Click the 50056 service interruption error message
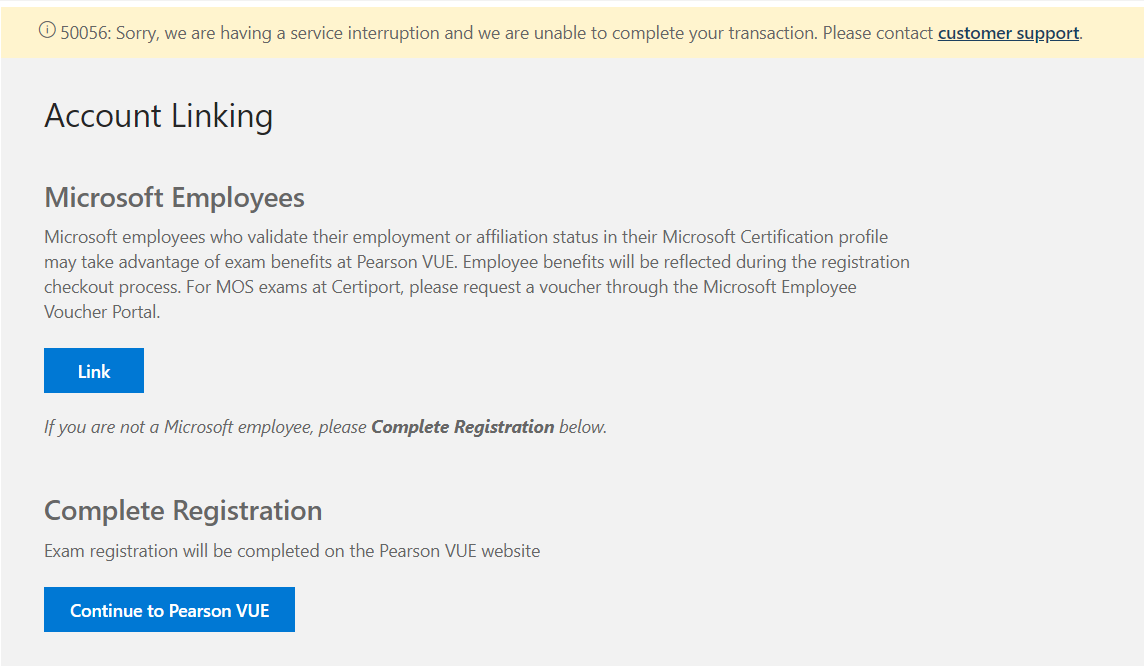Viewport: 1144px width, 666px height. click(x=571, y=33)
